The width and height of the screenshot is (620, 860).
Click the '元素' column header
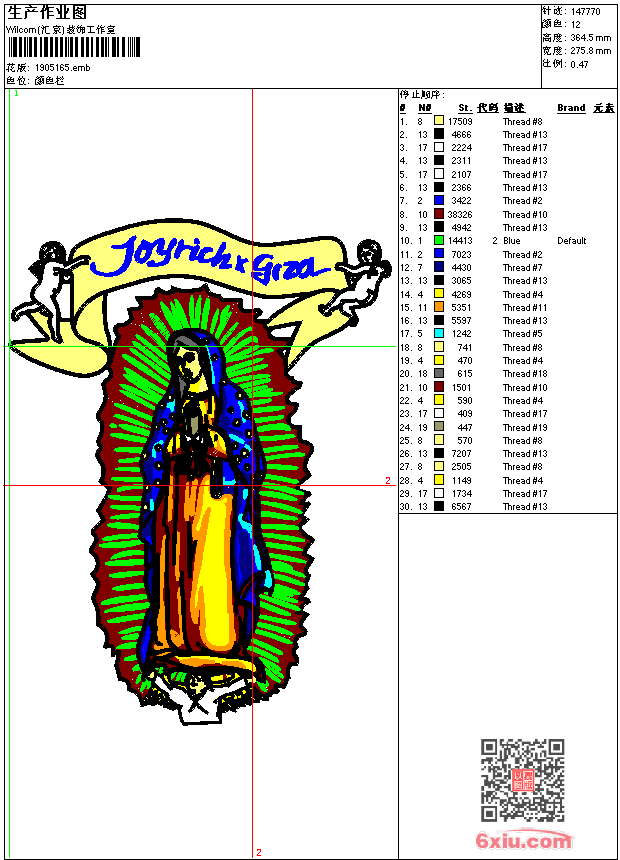(604, 108)
